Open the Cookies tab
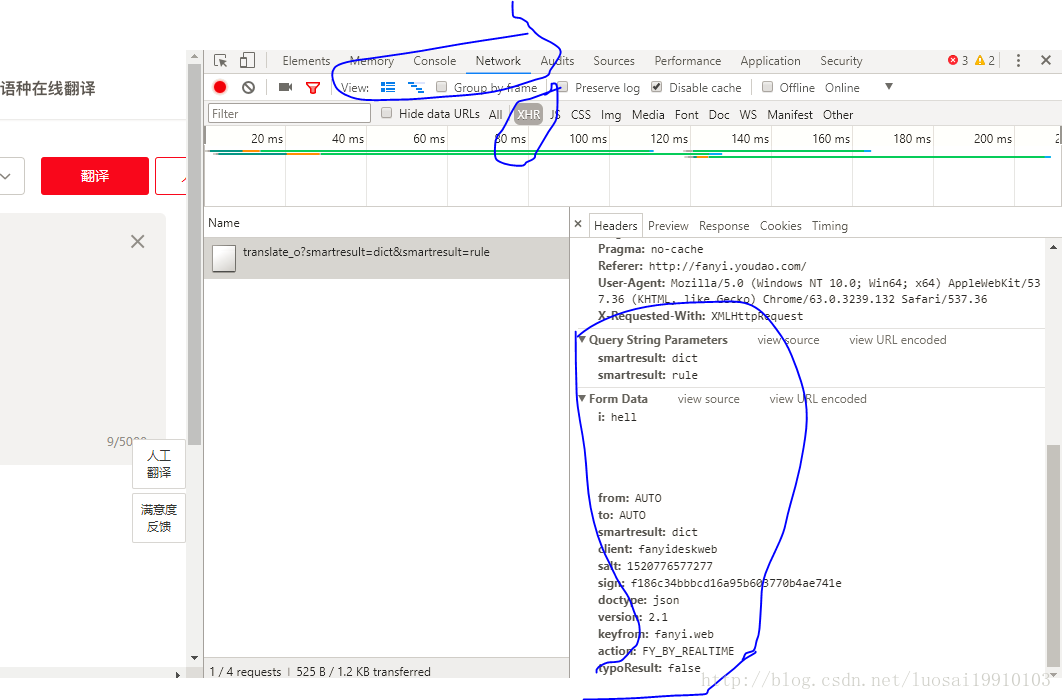 click(x=780, y=225)
